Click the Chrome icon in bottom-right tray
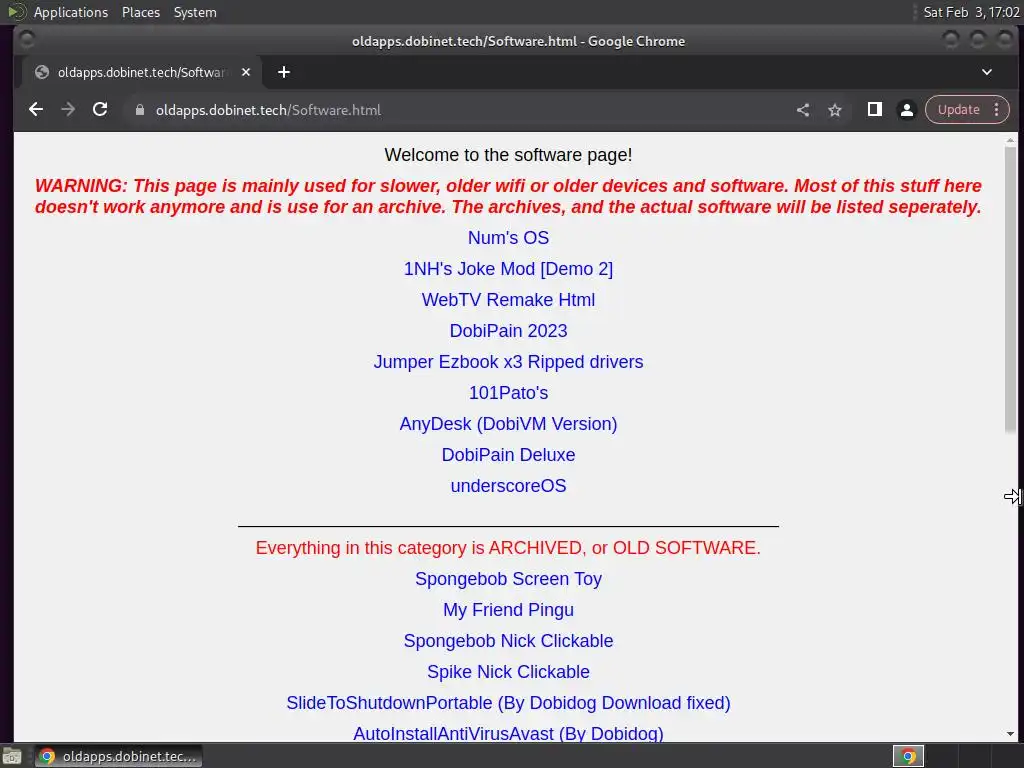 pyautogui.click(x=908, y=756)
